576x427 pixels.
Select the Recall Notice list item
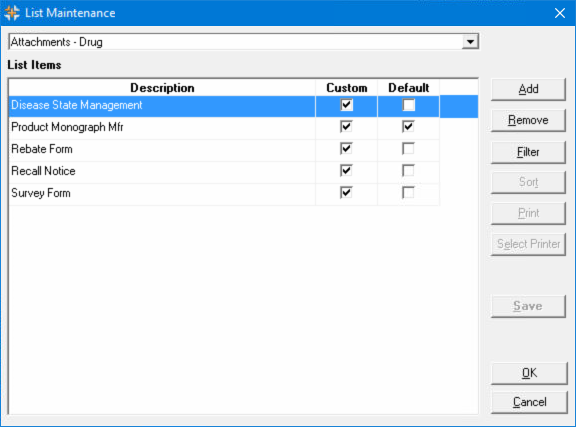(43, 171)
